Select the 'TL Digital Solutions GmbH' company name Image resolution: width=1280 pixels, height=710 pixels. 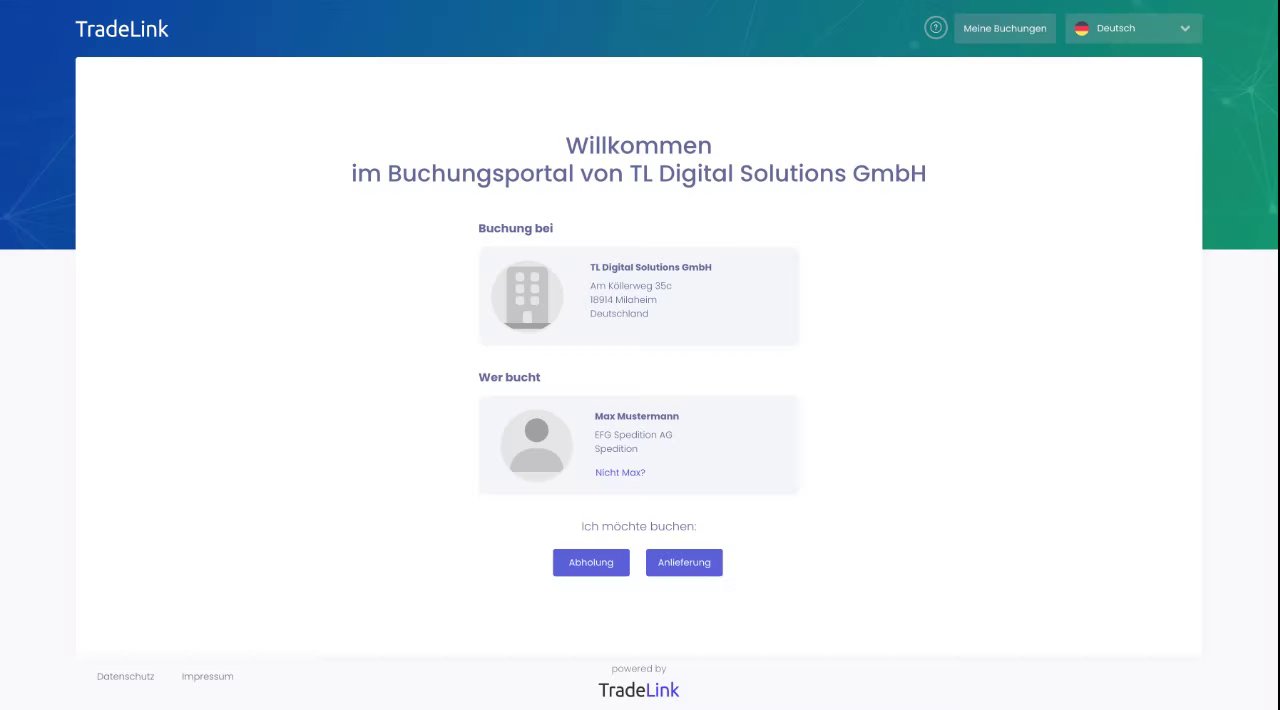click(651, 267)
